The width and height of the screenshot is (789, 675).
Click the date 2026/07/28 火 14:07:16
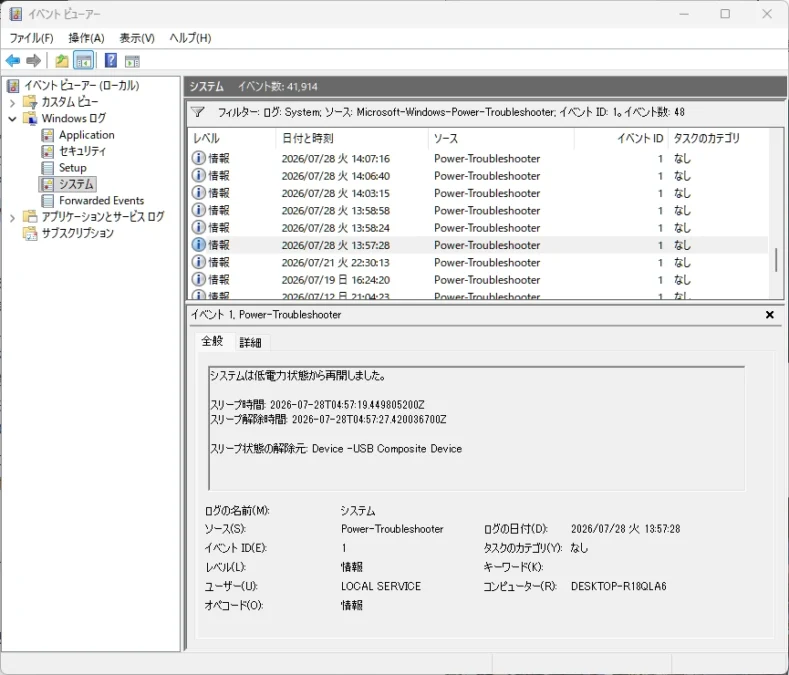click(x=336, y=159)
